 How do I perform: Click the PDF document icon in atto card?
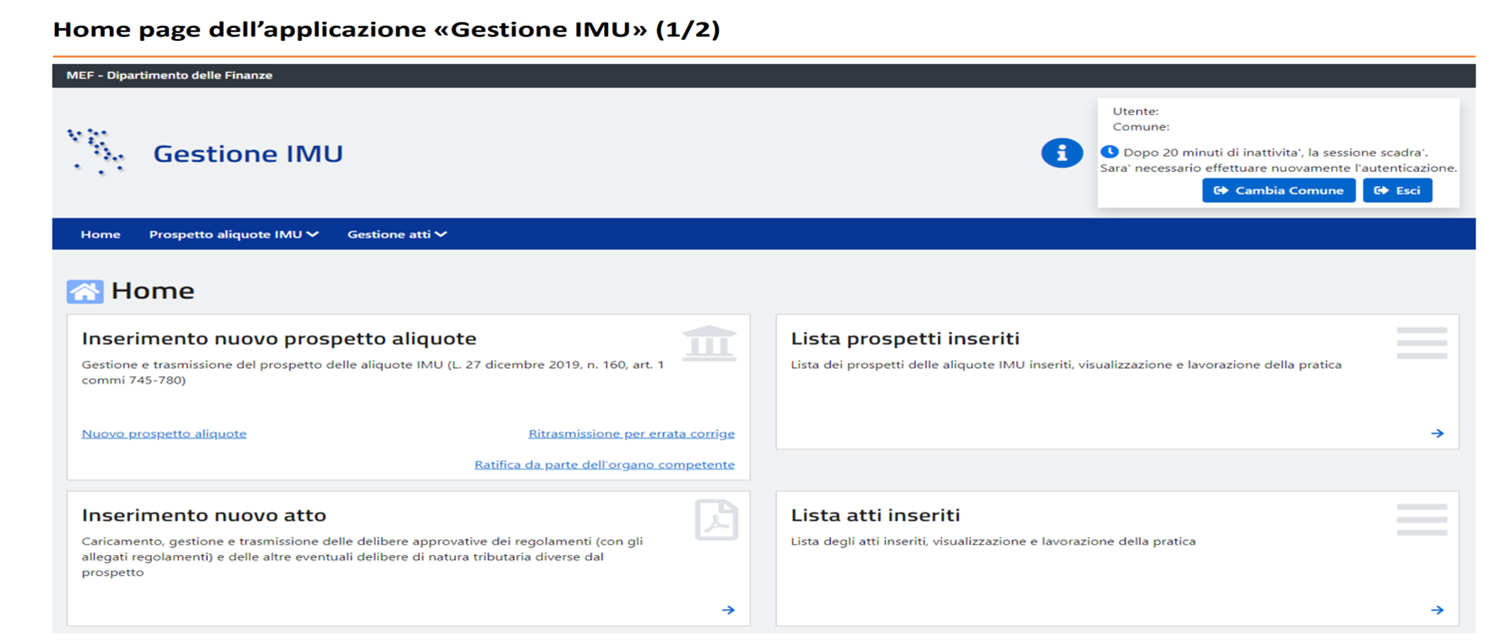pyautogui.click(x=716, y=520)
